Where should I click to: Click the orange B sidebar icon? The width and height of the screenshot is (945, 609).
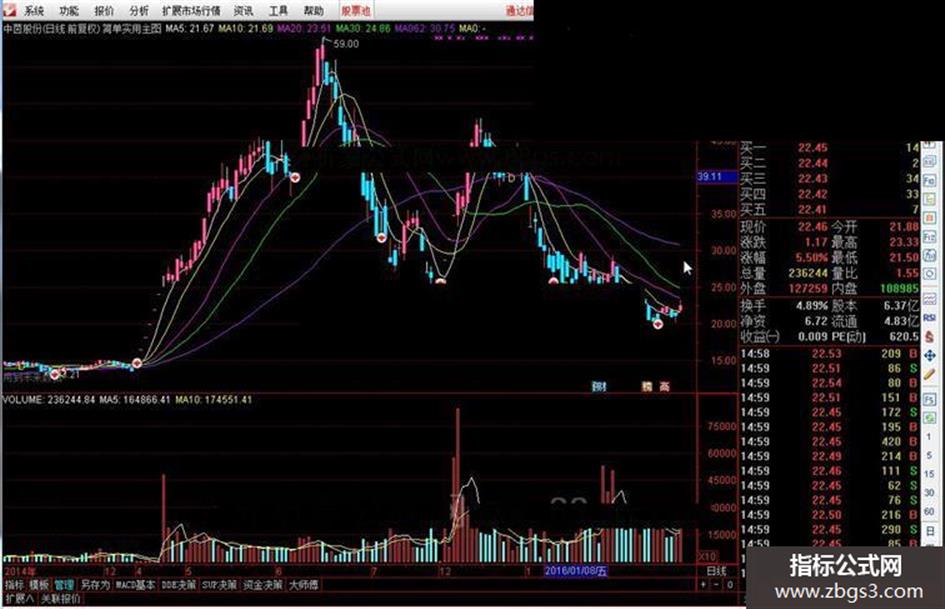(x=929, y=218)
